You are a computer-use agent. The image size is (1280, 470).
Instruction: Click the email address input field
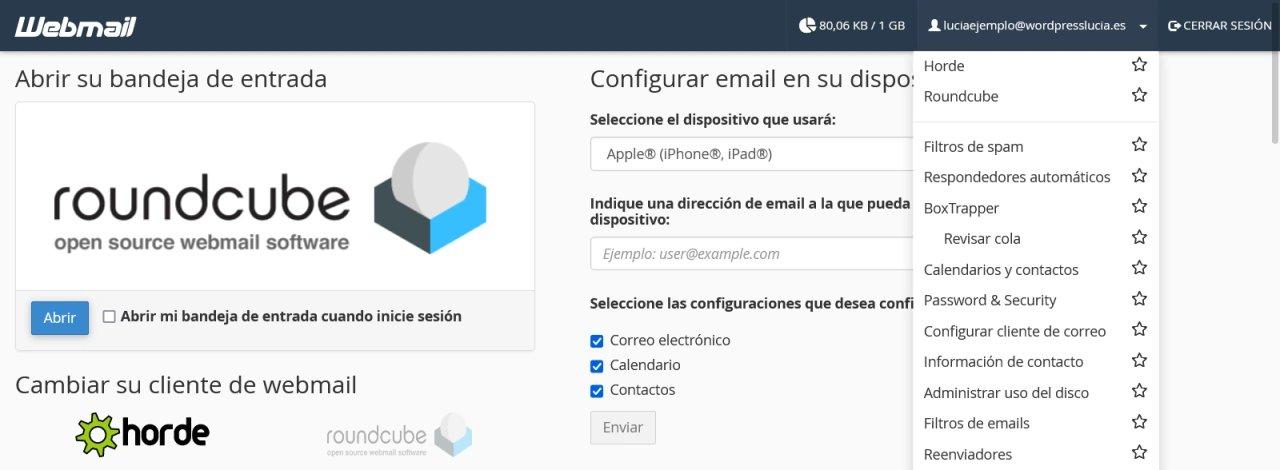752,254
